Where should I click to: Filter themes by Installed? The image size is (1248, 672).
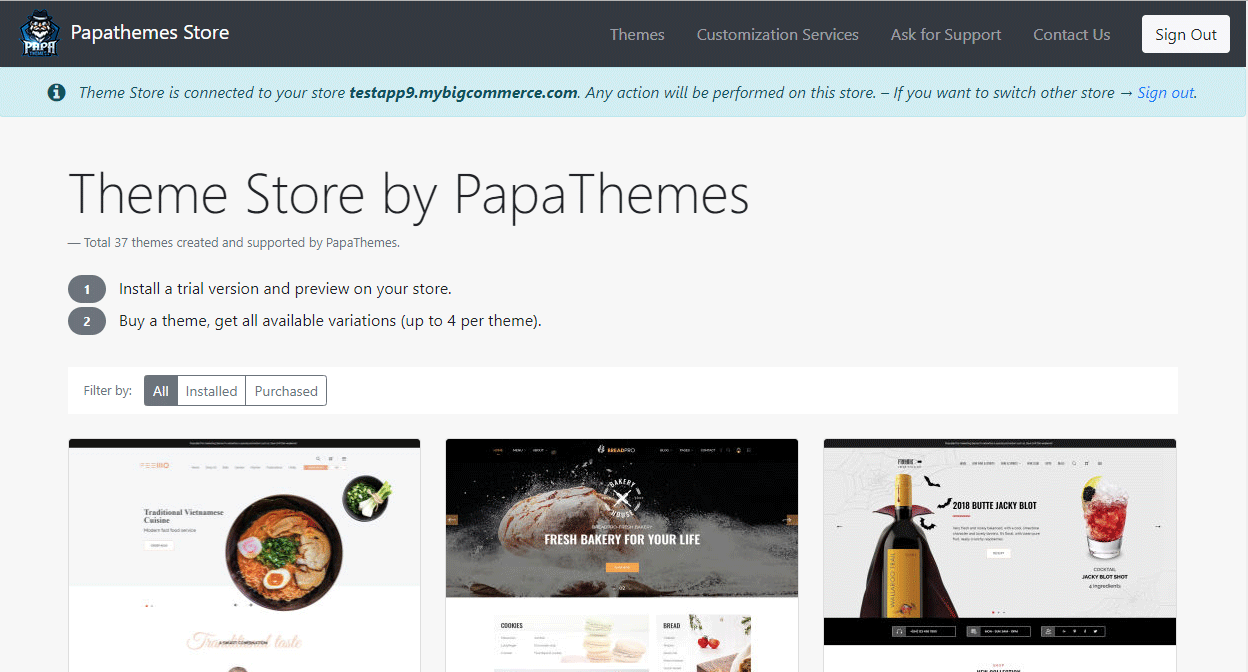pyautogui.click(x=212, y=391)
